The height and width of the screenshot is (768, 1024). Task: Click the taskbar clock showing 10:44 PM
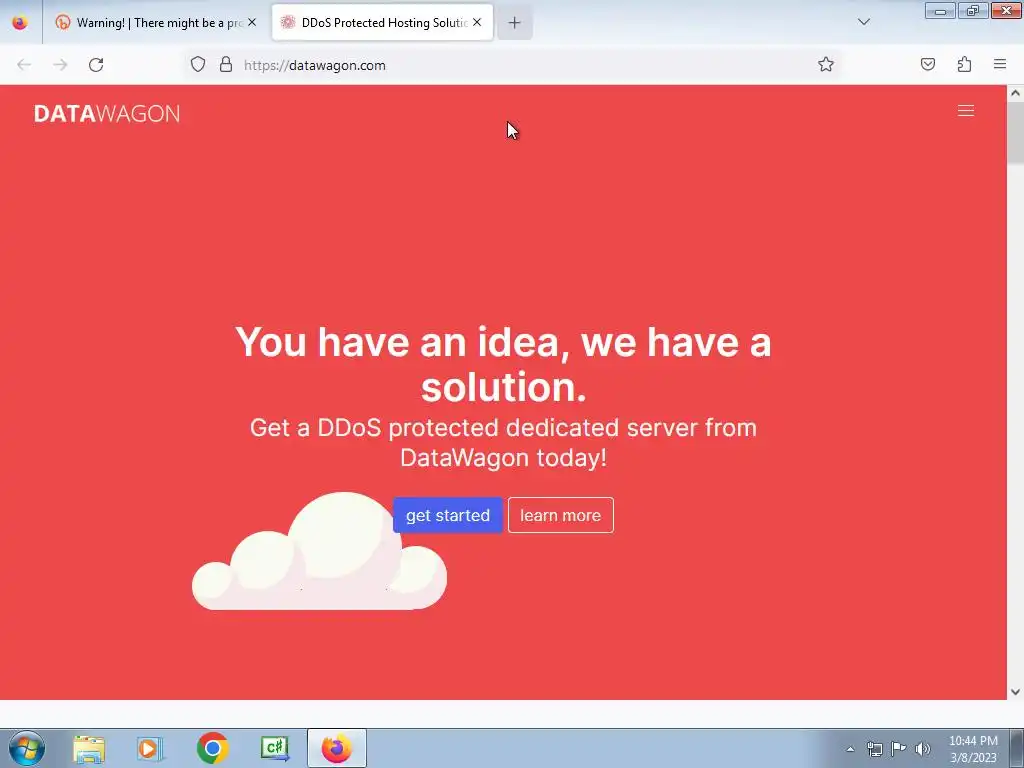point(973,749)
